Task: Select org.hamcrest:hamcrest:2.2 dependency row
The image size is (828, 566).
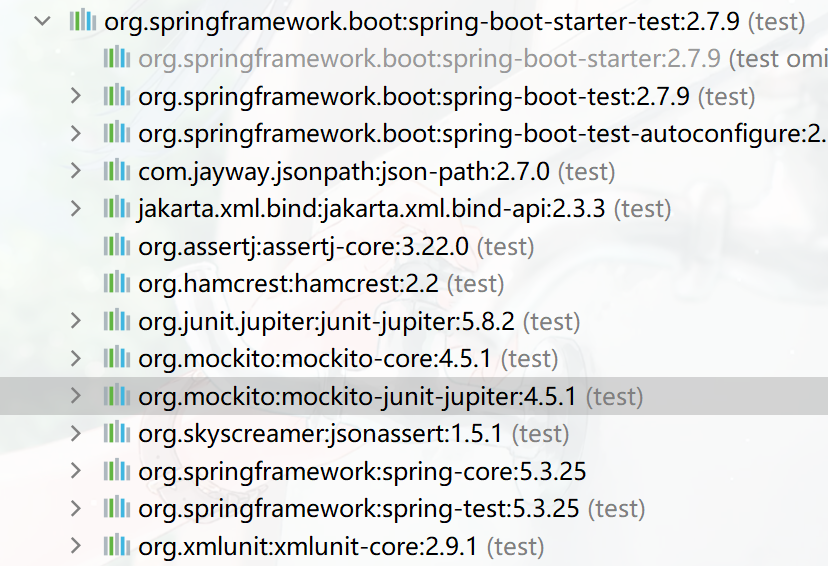Action: (414, 284)
